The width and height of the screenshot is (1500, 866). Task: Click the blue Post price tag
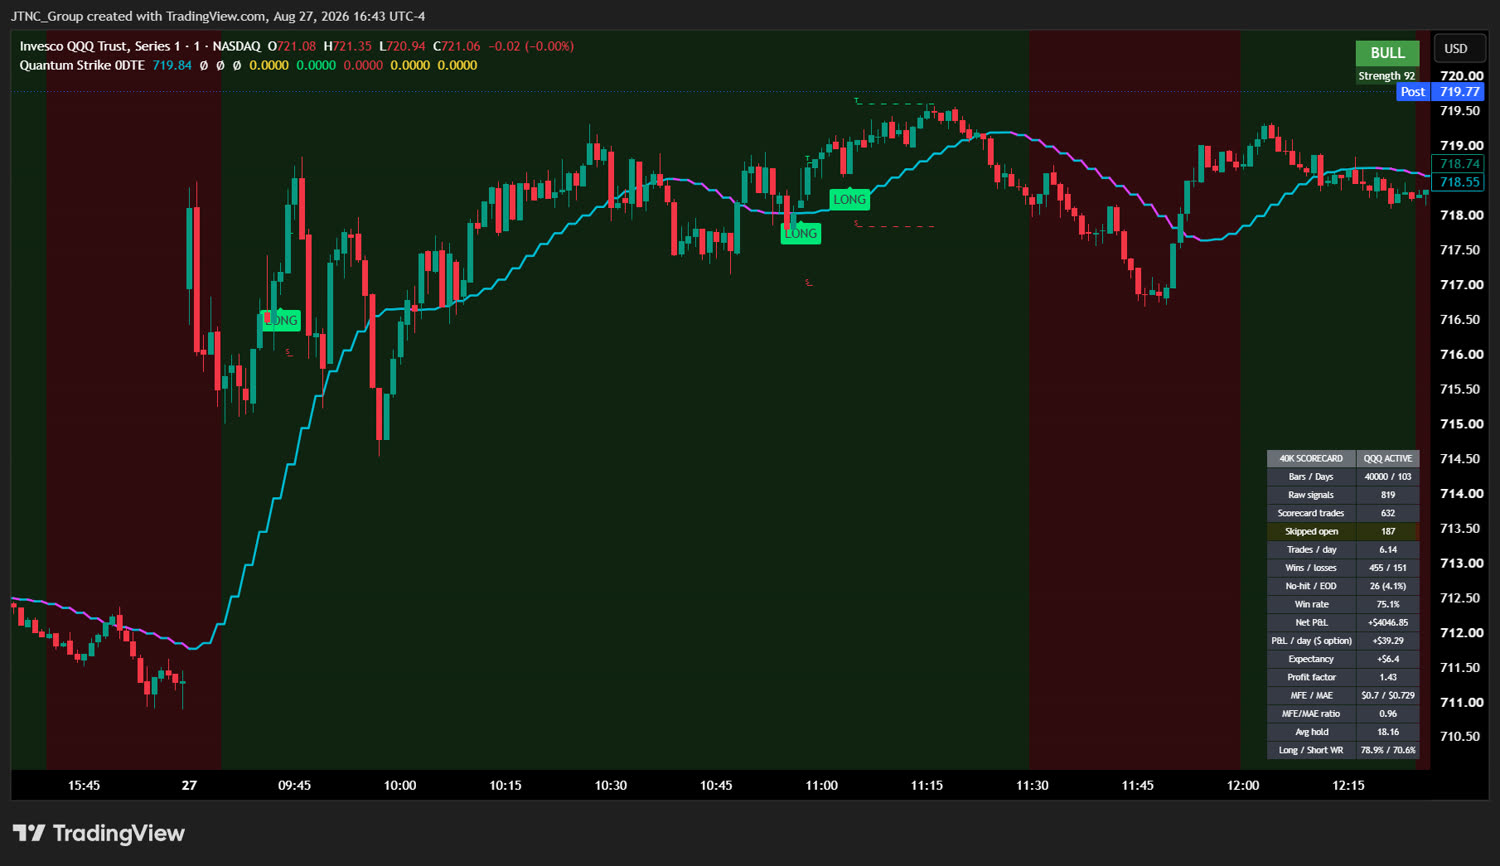tap(1413, 92)
